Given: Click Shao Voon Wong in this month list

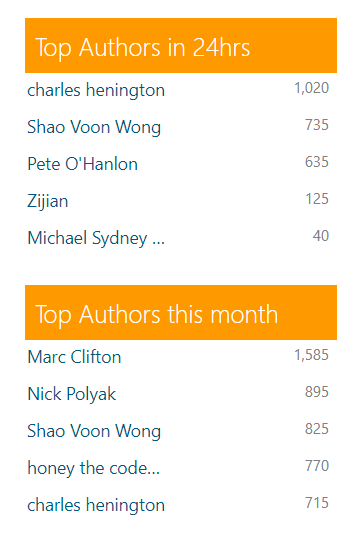Looking at the screenshot, I should 94,431.
